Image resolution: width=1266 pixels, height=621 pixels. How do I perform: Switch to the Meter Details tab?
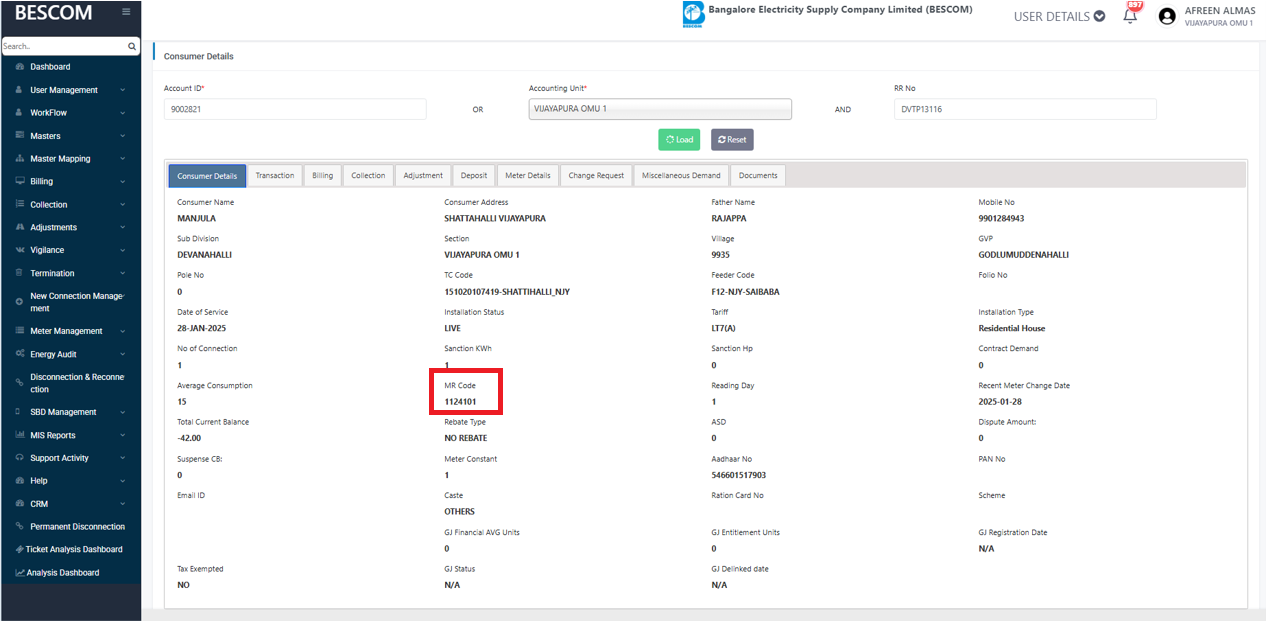click(x=528, y=176)
